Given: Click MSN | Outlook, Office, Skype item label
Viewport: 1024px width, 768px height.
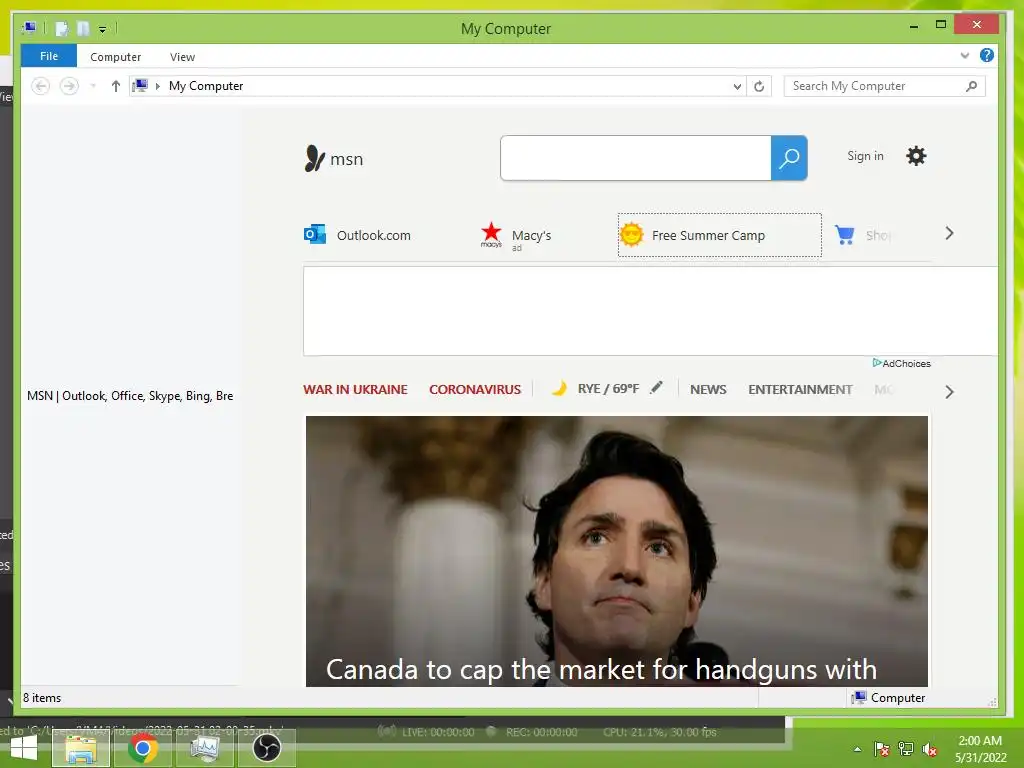Looking at the screenshot, I should pos(130,396).
